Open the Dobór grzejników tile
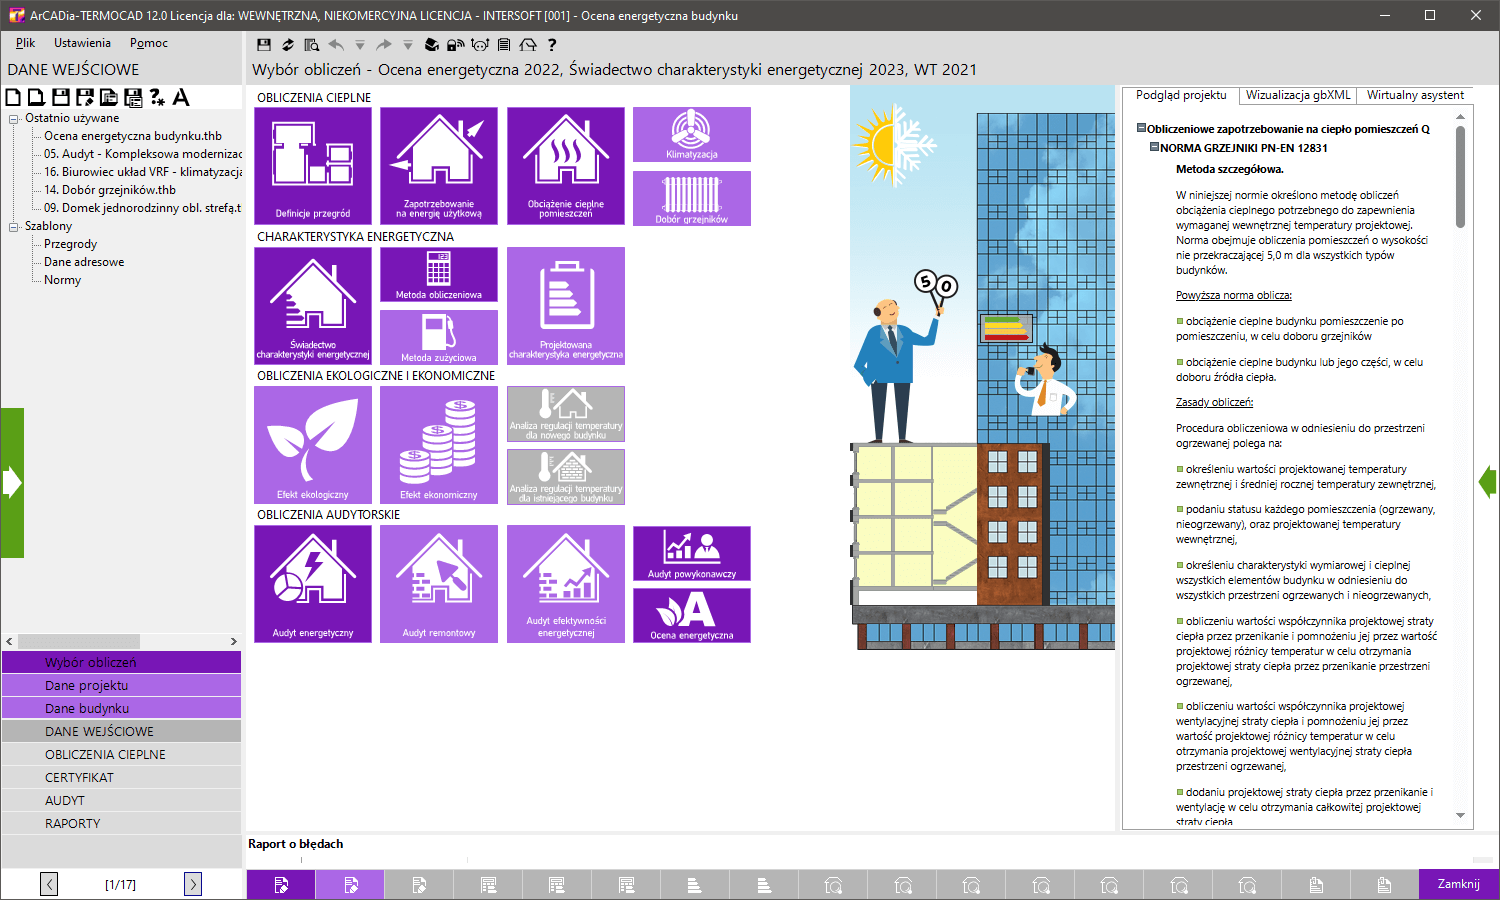The width and height of the screenshot is (1500, 900). [x=692, y=198]
